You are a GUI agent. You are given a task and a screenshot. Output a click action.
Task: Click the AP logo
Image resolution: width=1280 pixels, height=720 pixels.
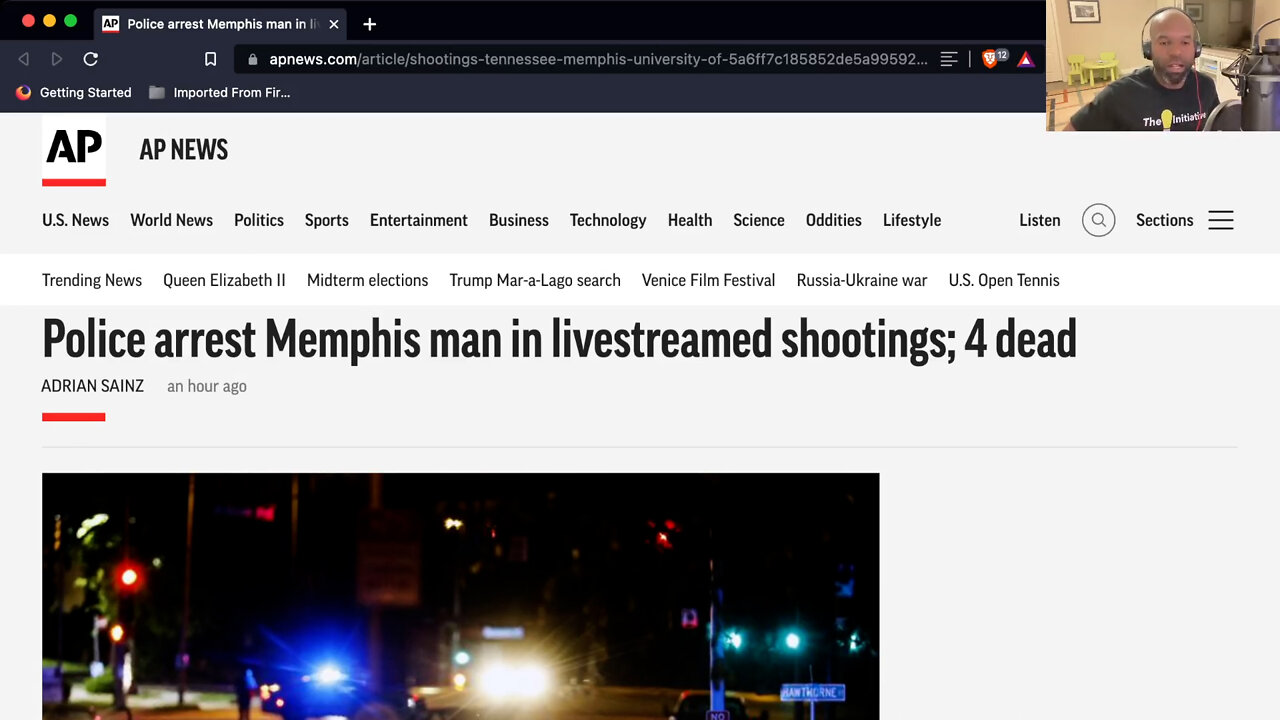74,150
